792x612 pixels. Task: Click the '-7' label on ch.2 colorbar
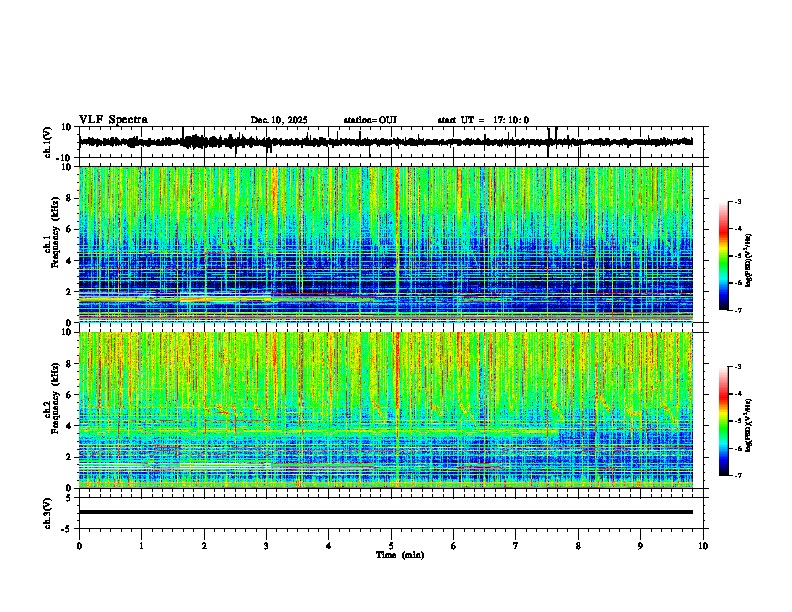738,475
